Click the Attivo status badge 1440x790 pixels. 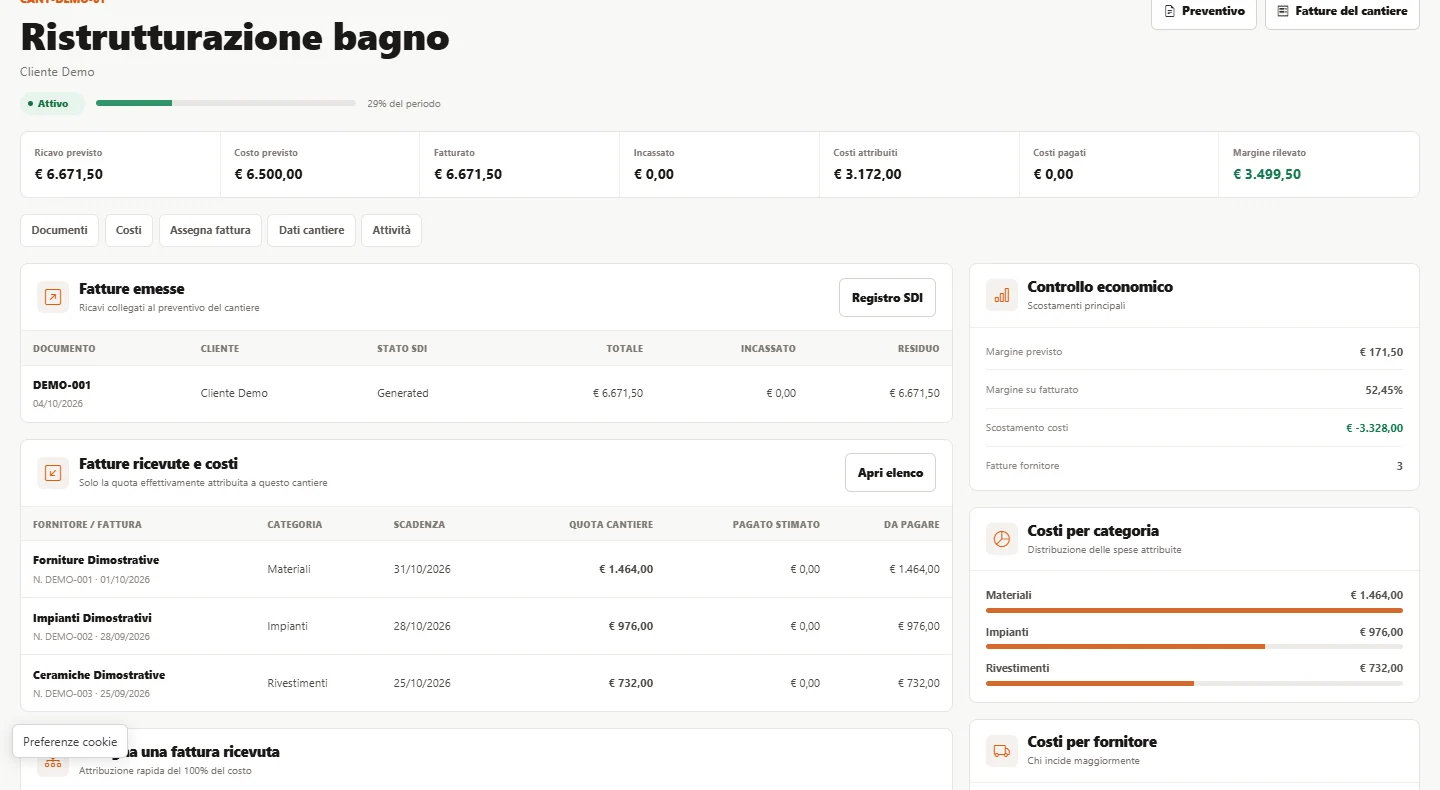tap(52, 104)
